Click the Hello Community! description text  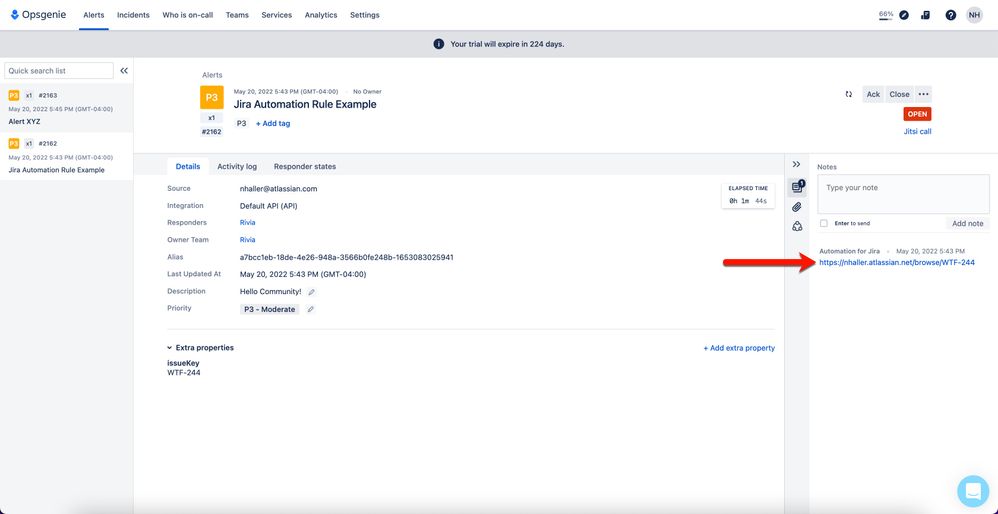point(271,291)
